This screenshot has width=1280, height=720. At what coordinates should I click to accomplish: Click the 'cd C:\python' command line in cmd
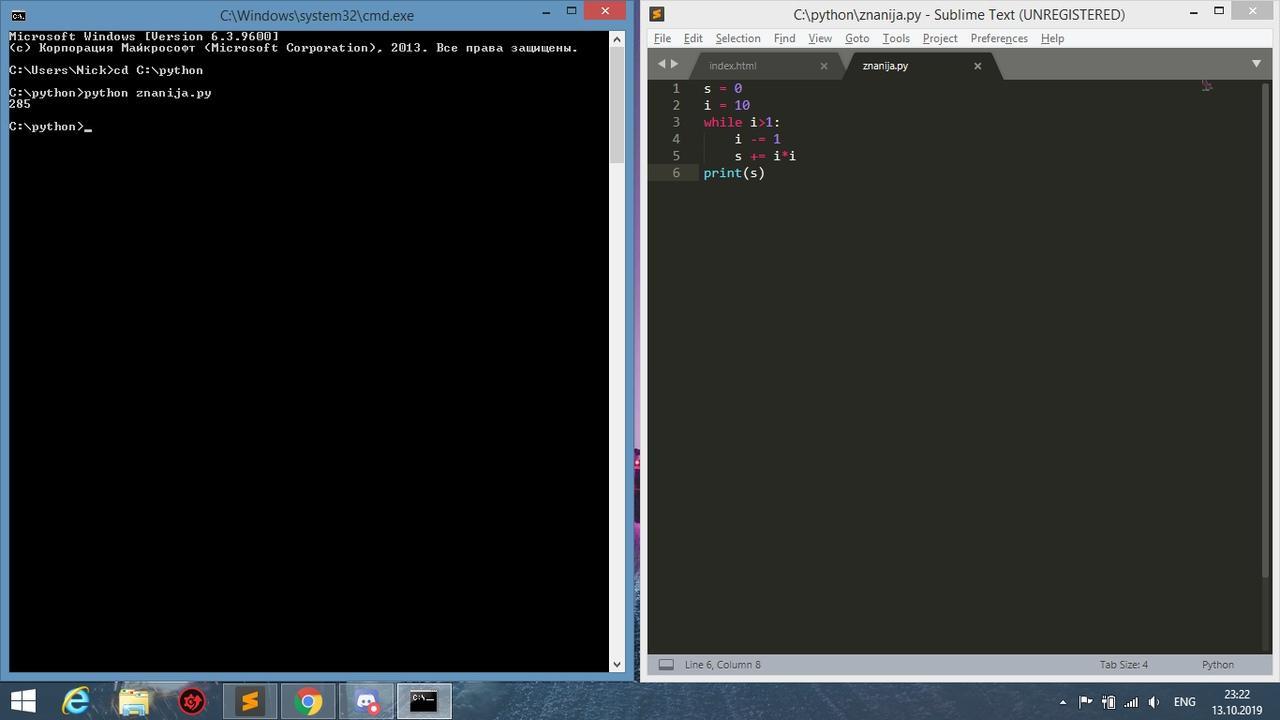(x=106, y=70)
